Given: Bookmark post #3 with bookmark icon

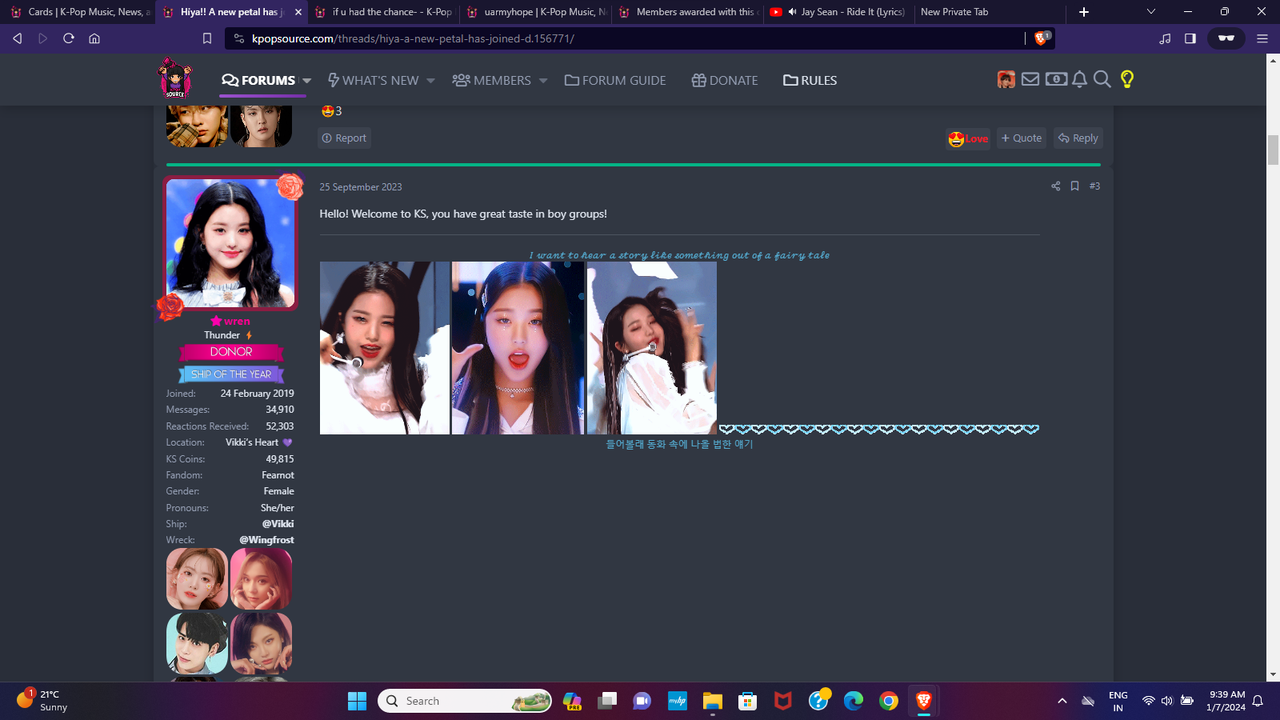Looking at the screenshot, I should click(1075, 186).
